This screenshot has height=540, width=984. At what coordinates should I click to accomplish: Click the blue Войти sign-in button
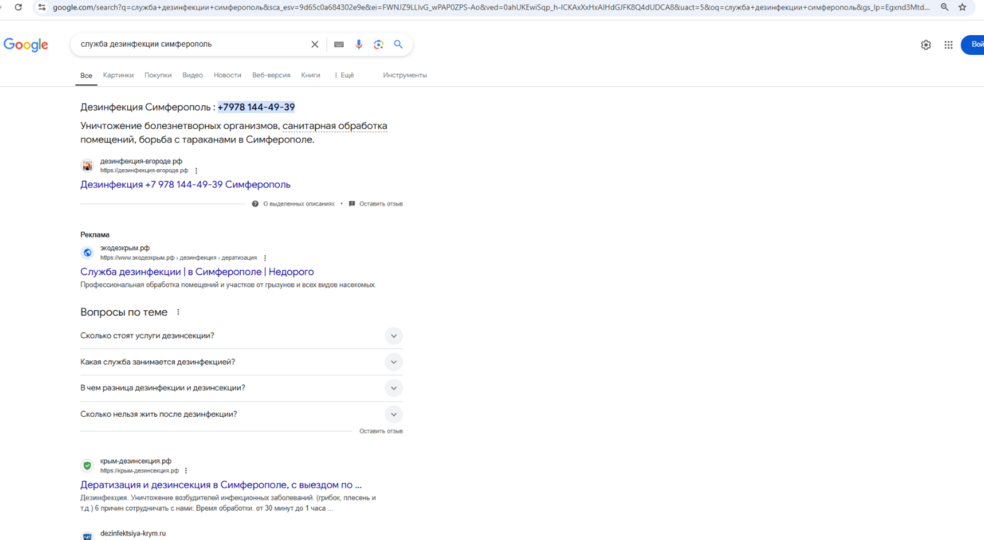(x=973, y=45)
